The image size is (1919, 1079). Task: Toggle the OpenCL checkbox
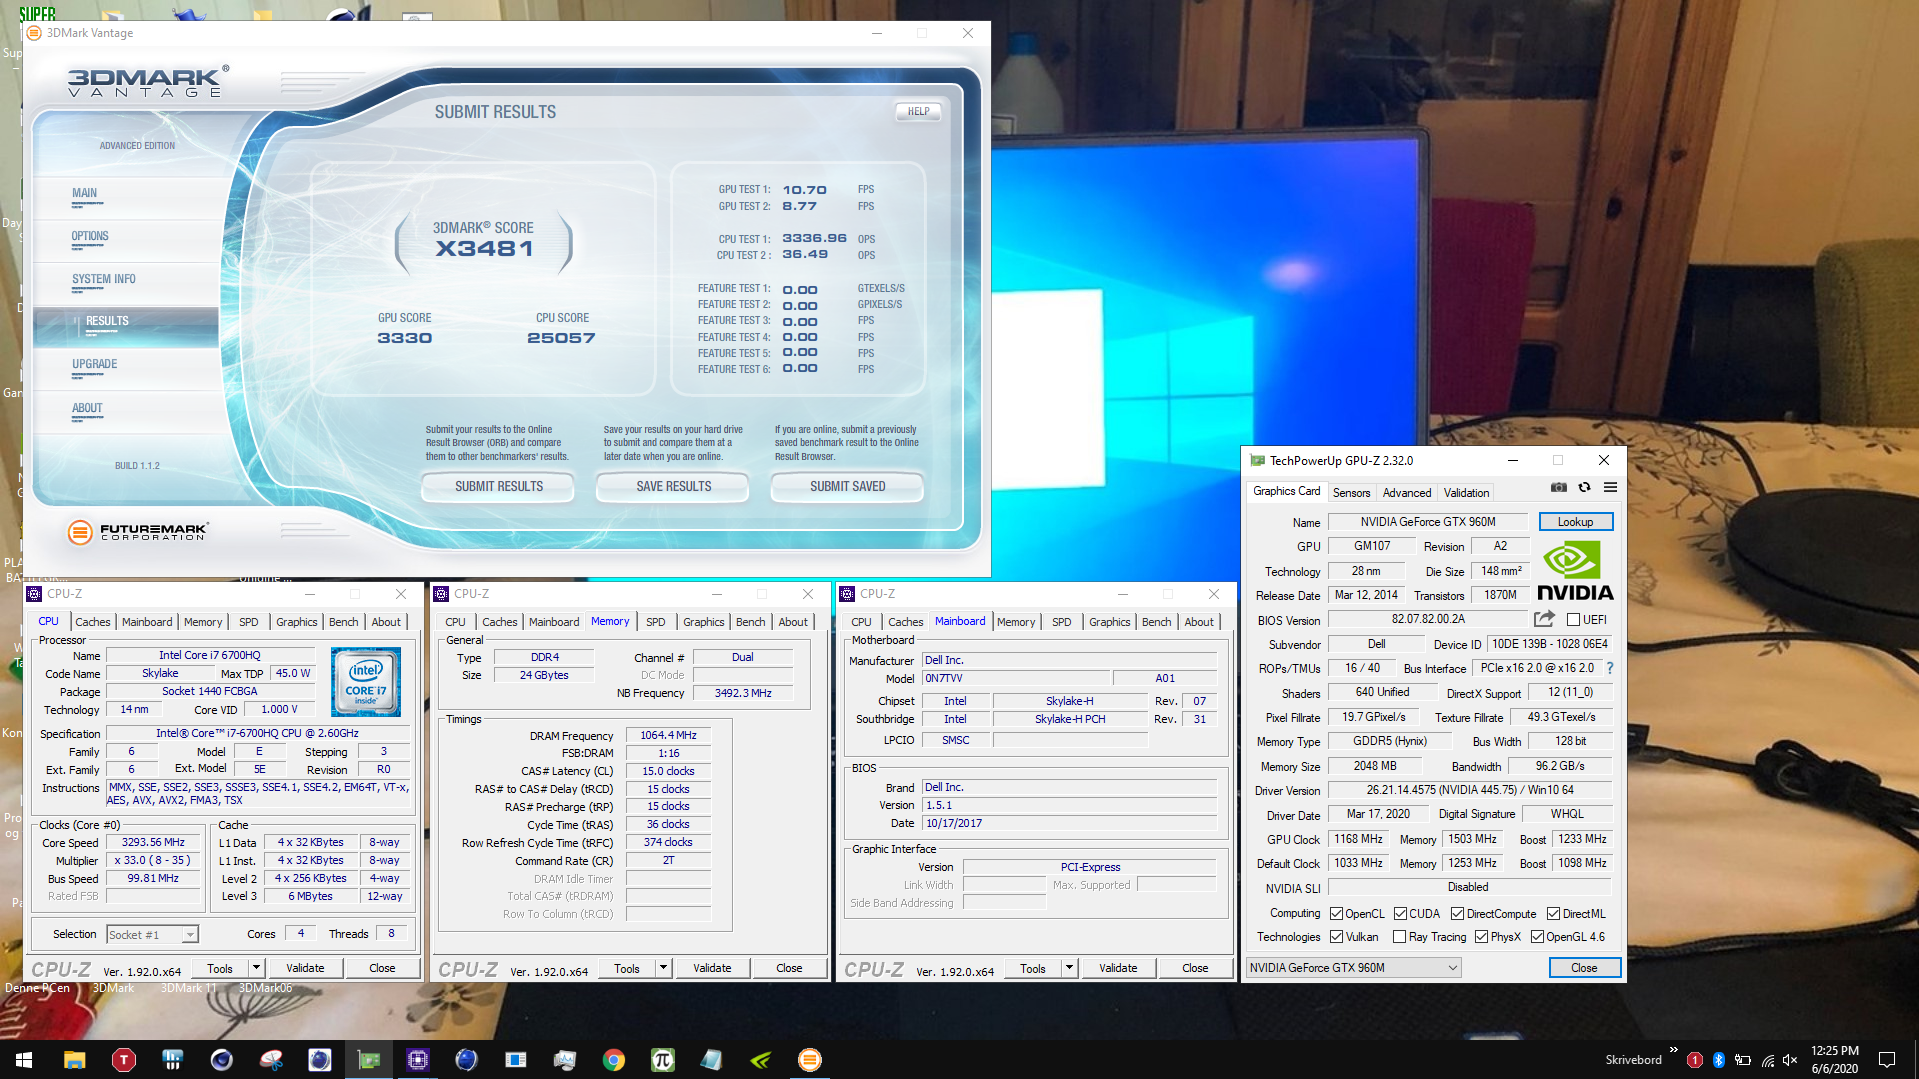[x=1336, y=913]
